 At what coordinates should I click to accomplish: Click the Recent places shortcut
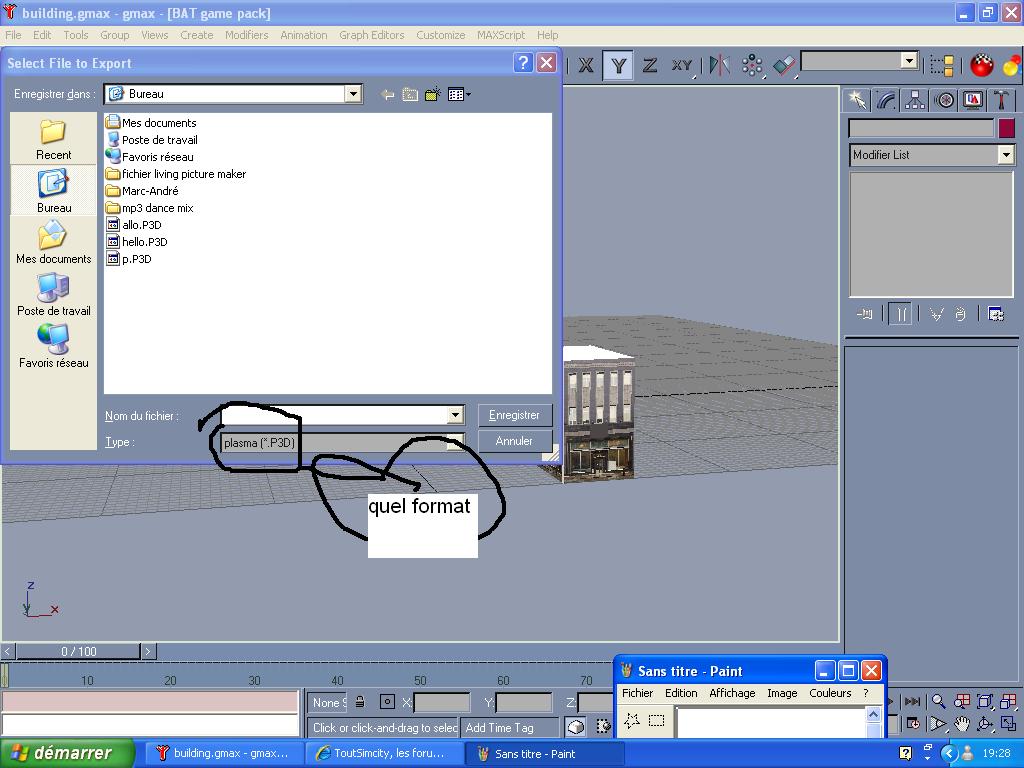coord(53,139)
